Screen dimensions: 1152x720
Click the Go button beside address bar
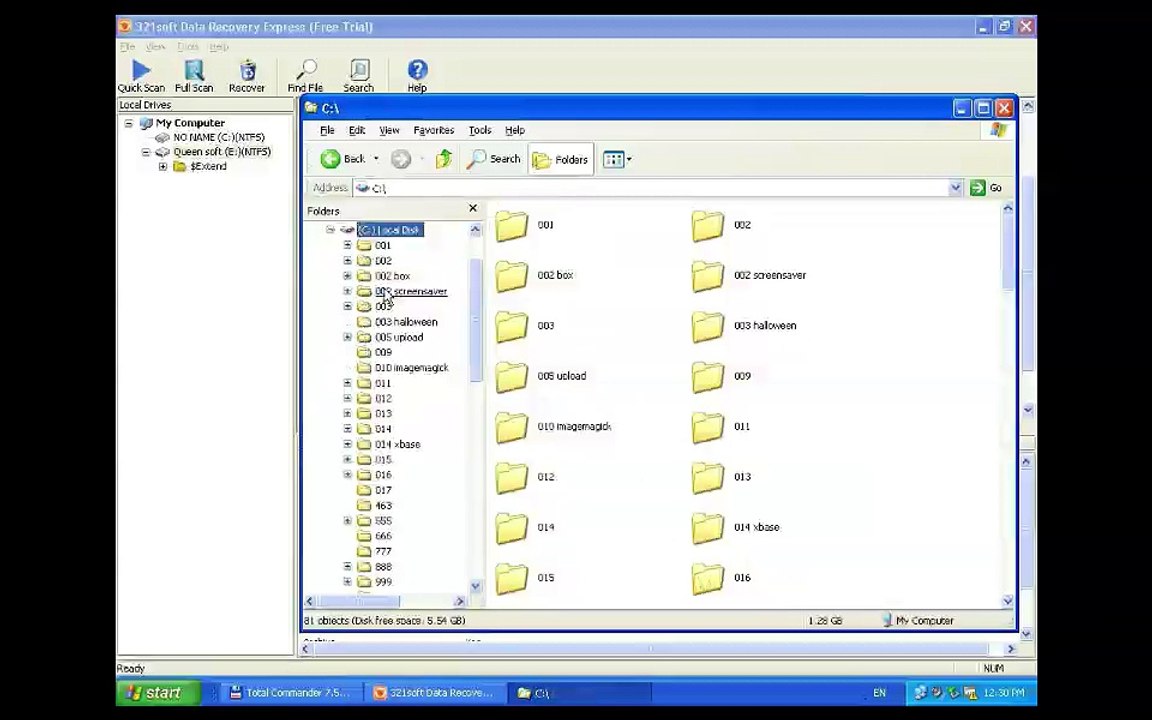(986, 188)
